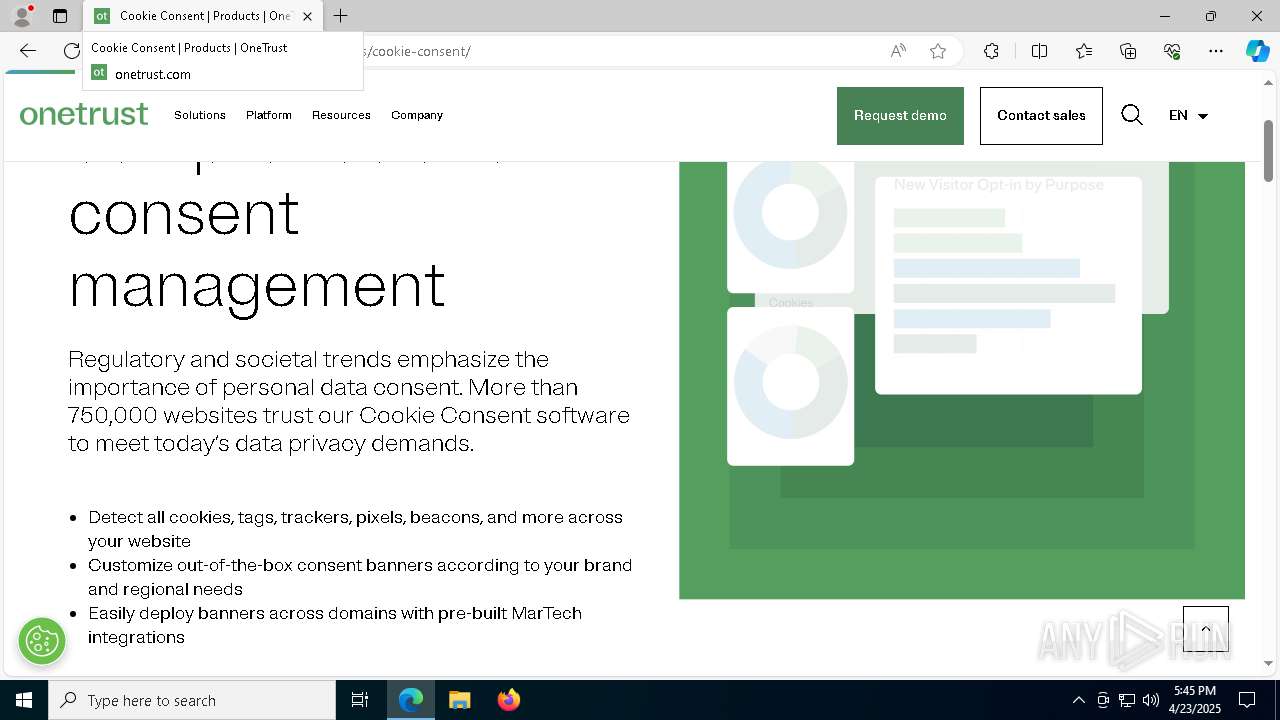The height and width of the screenshot is (720, 1280).
Task: Click the back-to-top arrow button
Action: [1206, 629]
